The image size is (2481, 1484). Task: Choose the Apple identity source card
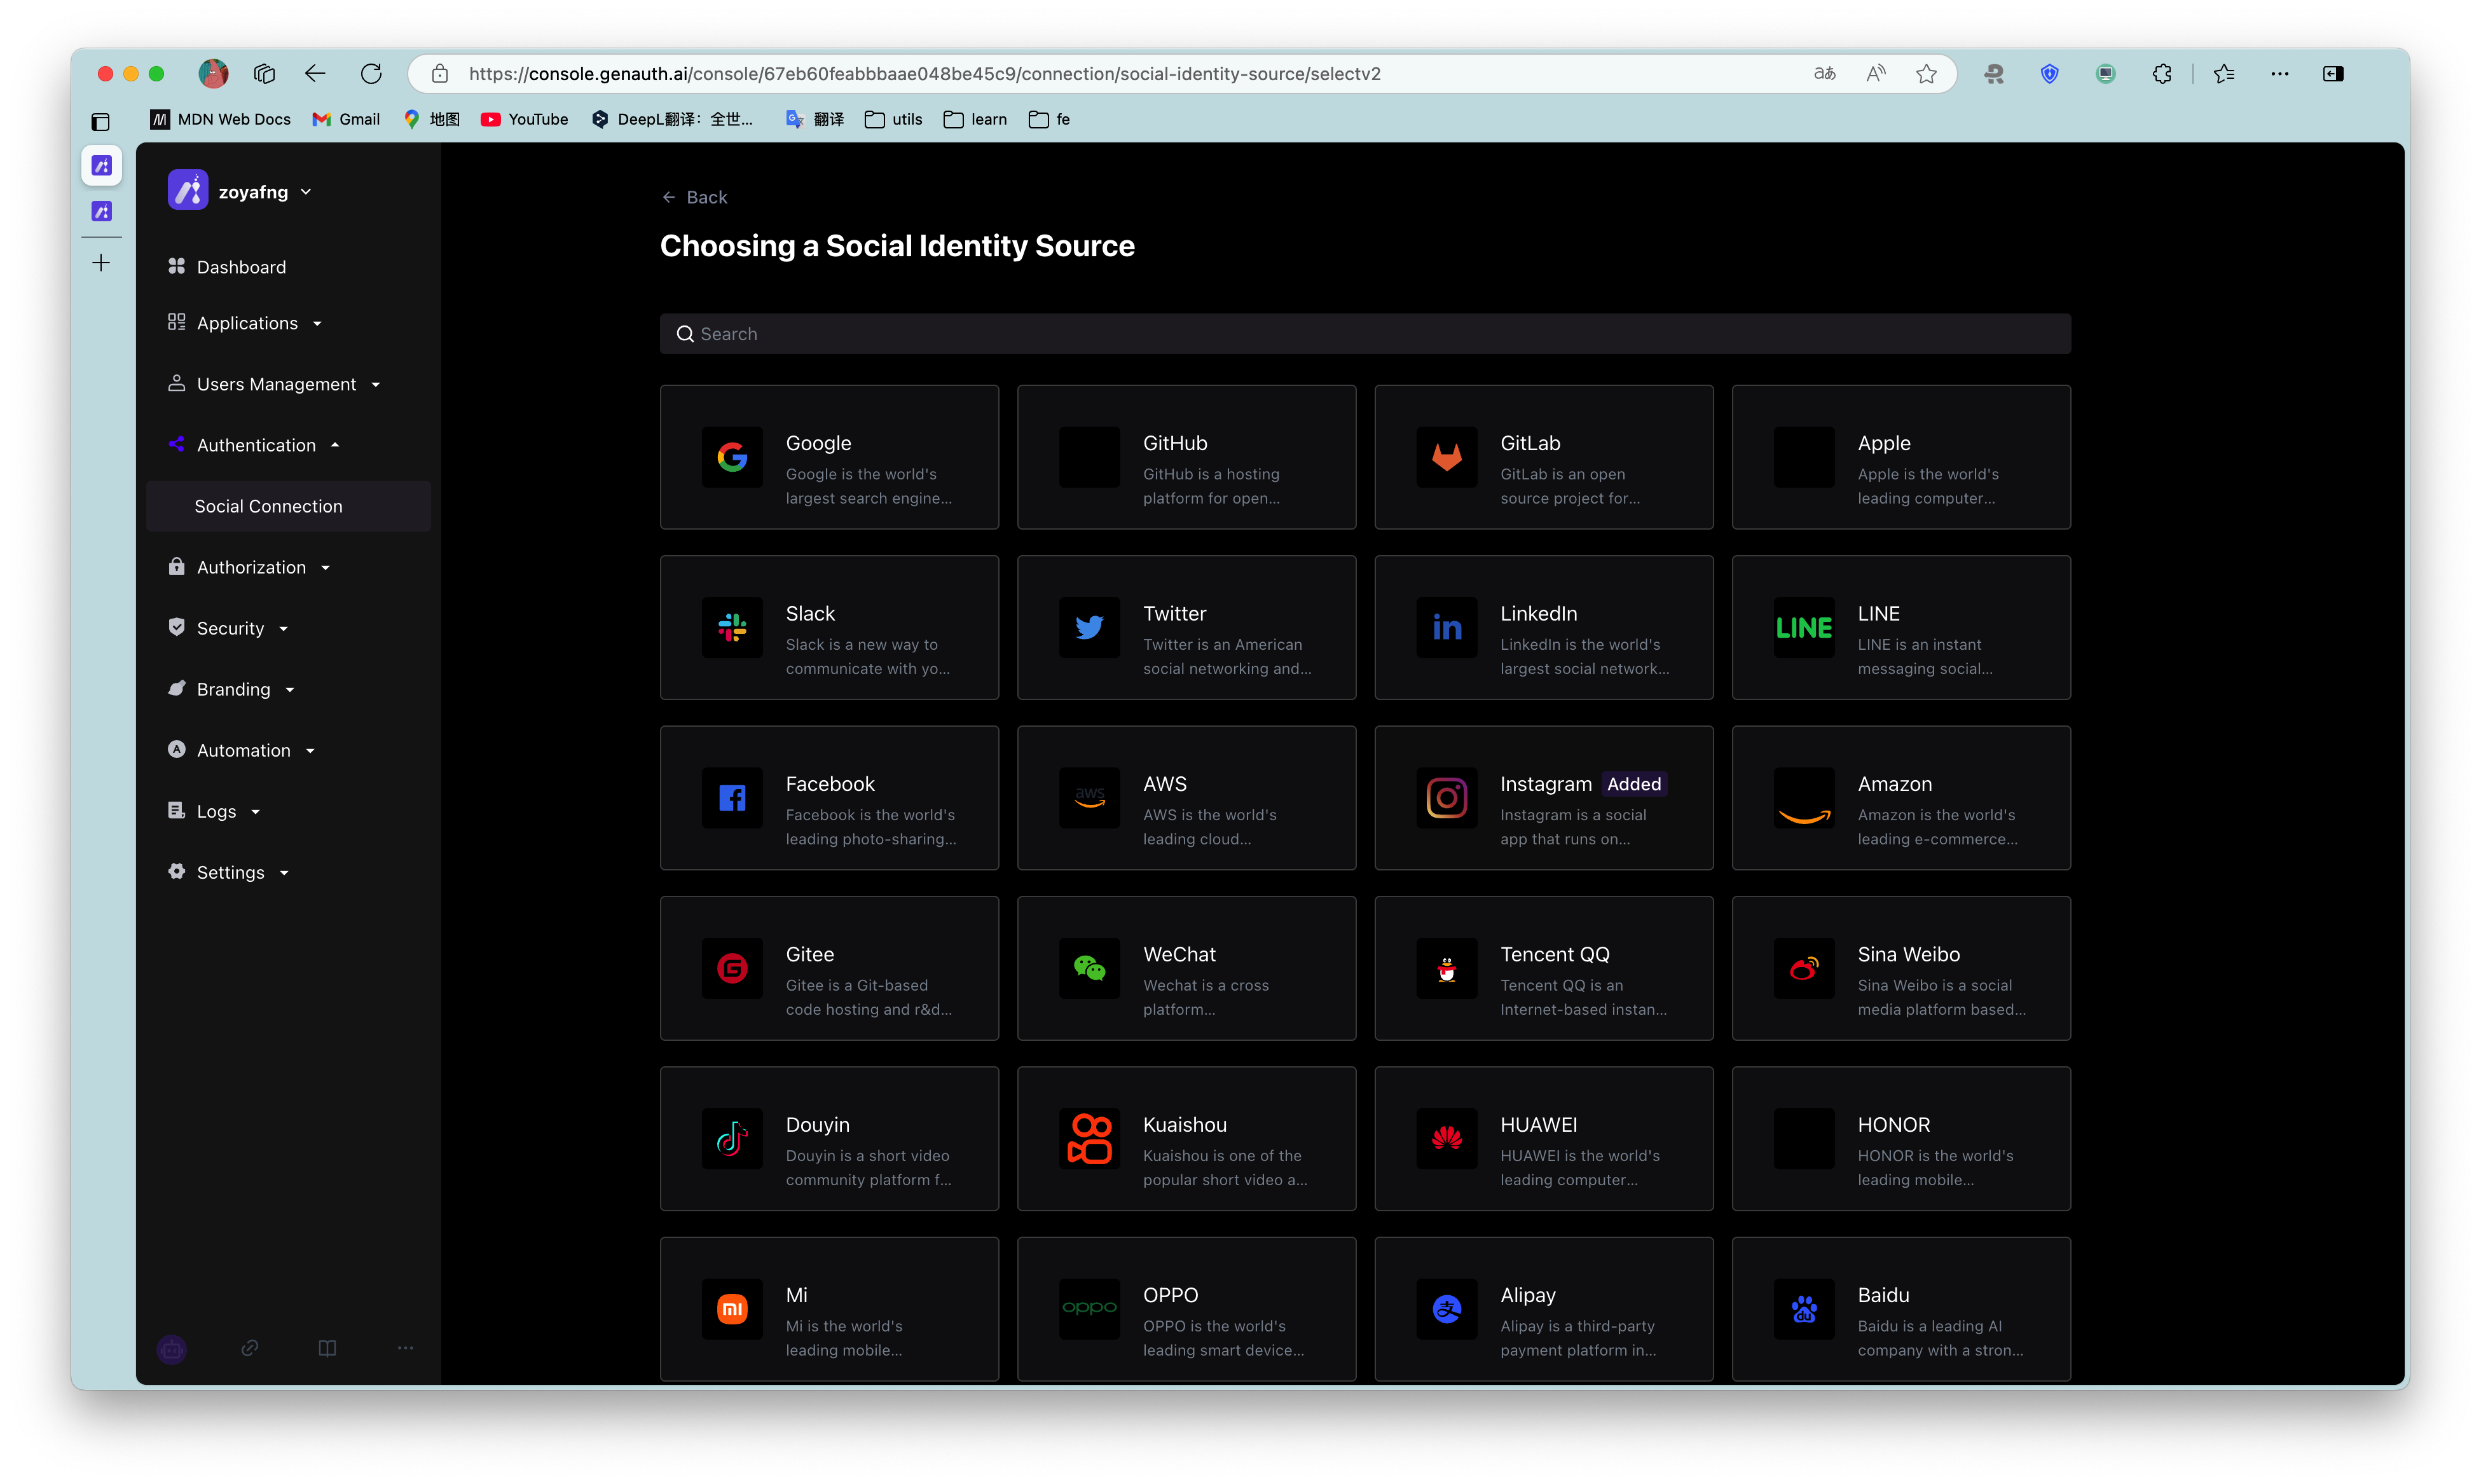click(x=1901, y=457)
